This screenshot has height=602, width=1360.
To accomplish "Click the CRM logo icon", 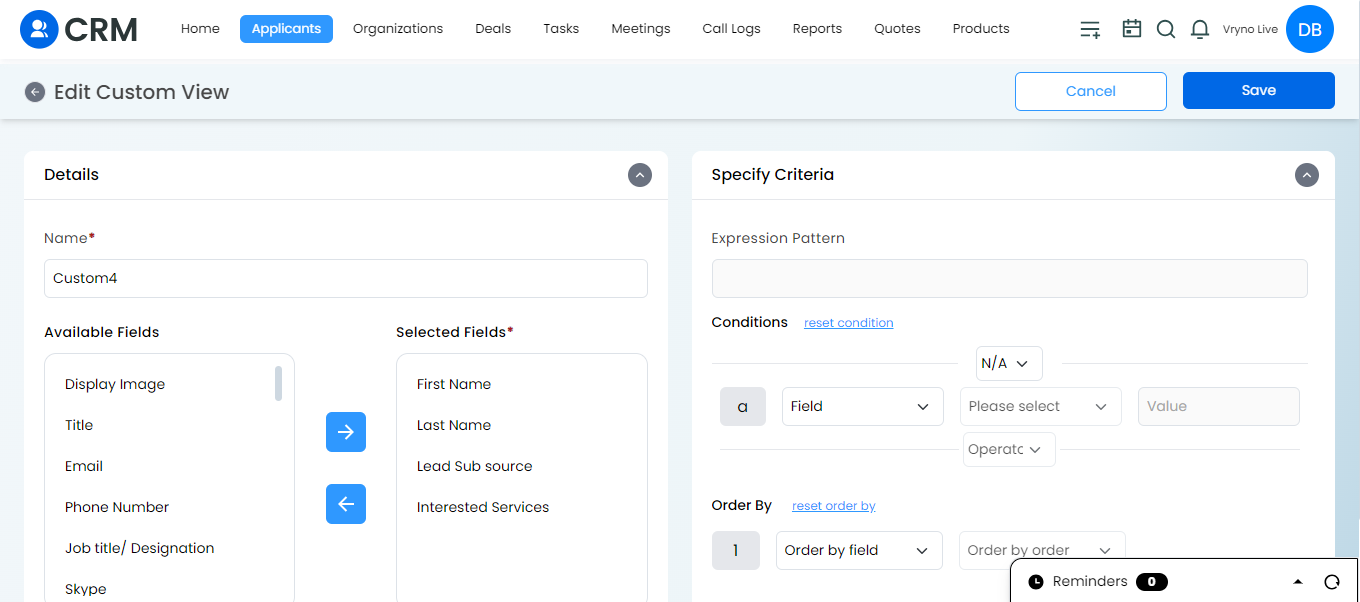I will [x=39, y=30].
